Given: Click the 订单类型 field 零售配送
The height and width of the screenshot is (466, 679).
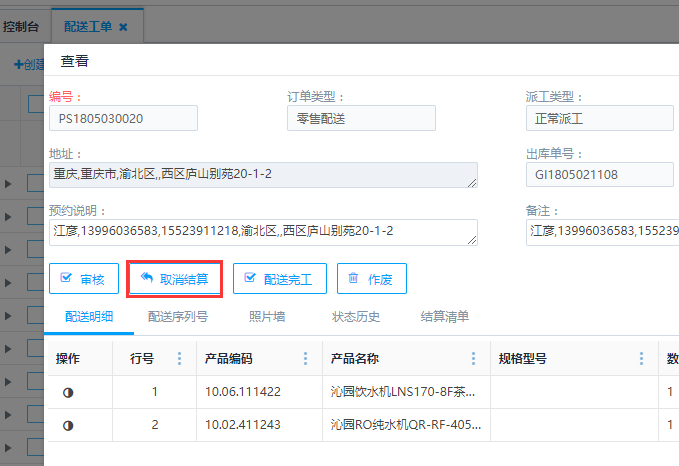Looking at the screenshot, I should (361, 118).
